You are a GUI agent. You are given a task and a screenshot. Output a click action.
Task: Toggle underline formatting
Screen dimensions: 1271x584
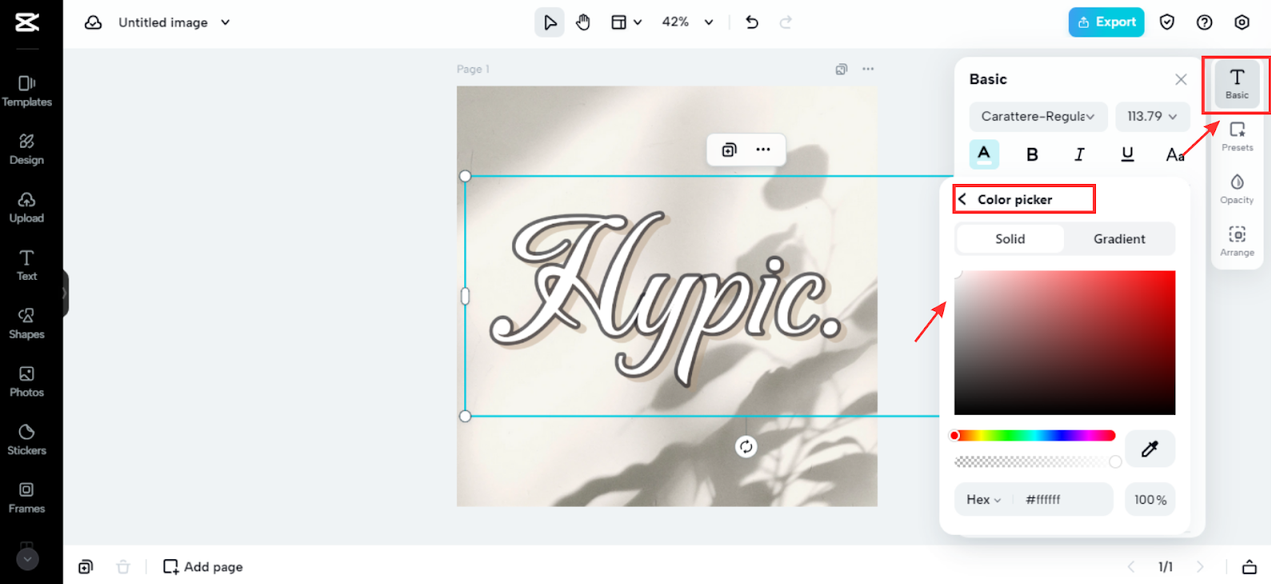[1127, 154]
